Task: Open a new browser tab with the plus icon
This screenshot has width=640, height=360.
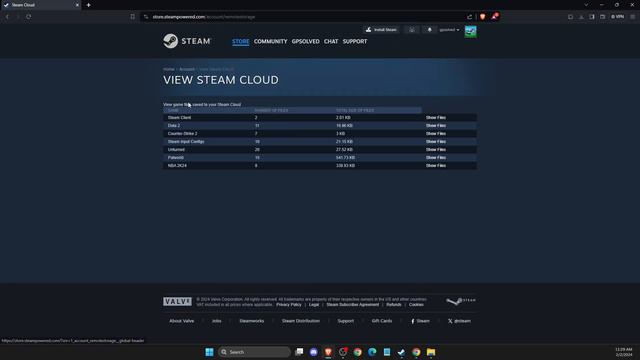Action: tap(89, 5)
